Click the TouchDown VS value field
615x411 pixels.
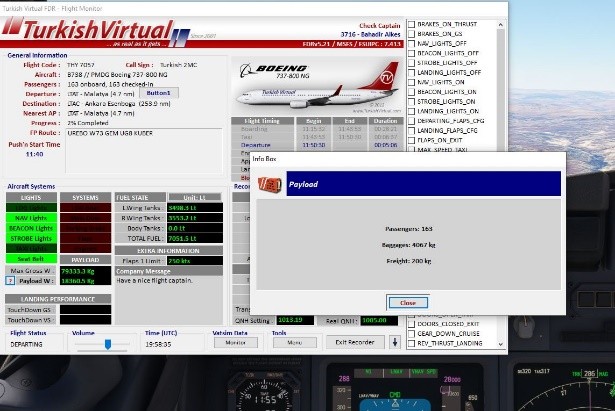(x=86, y=320)
